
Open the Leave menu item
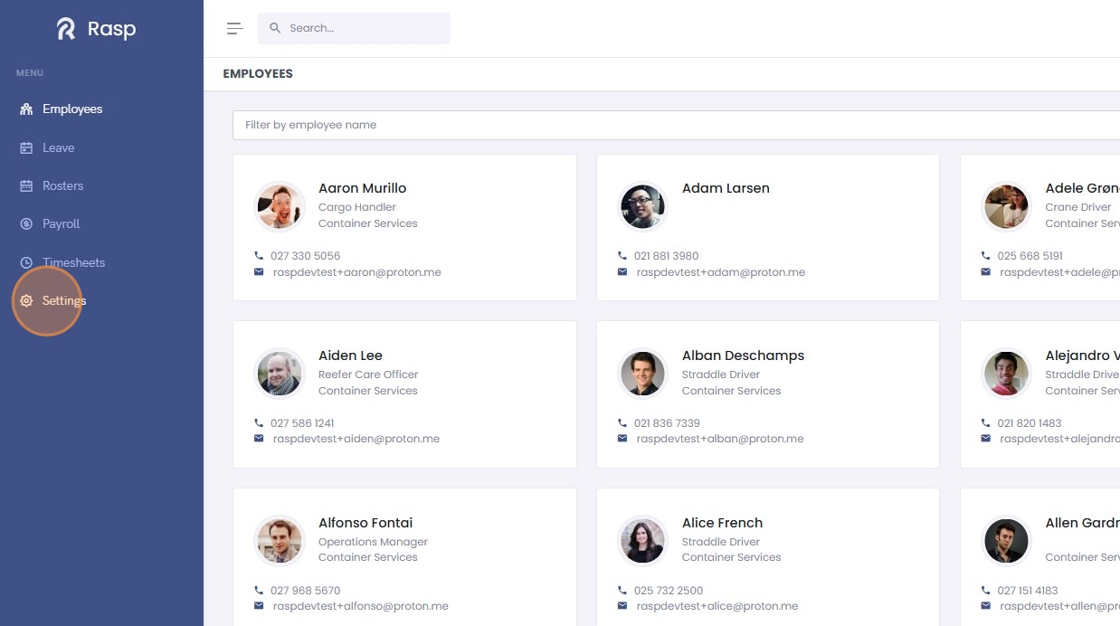click(58, 148)
